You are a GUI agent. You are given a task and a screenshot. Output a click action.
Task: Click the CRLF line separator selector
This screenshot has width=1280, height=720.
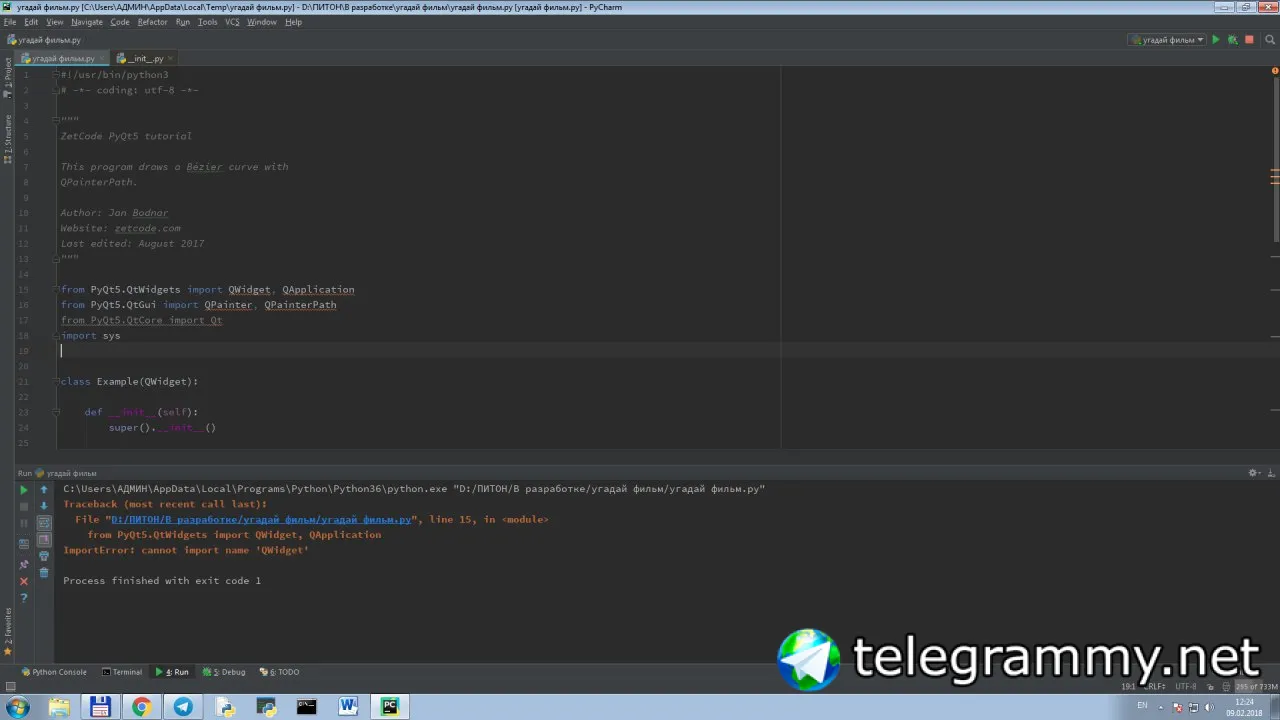coord(1155,687)
